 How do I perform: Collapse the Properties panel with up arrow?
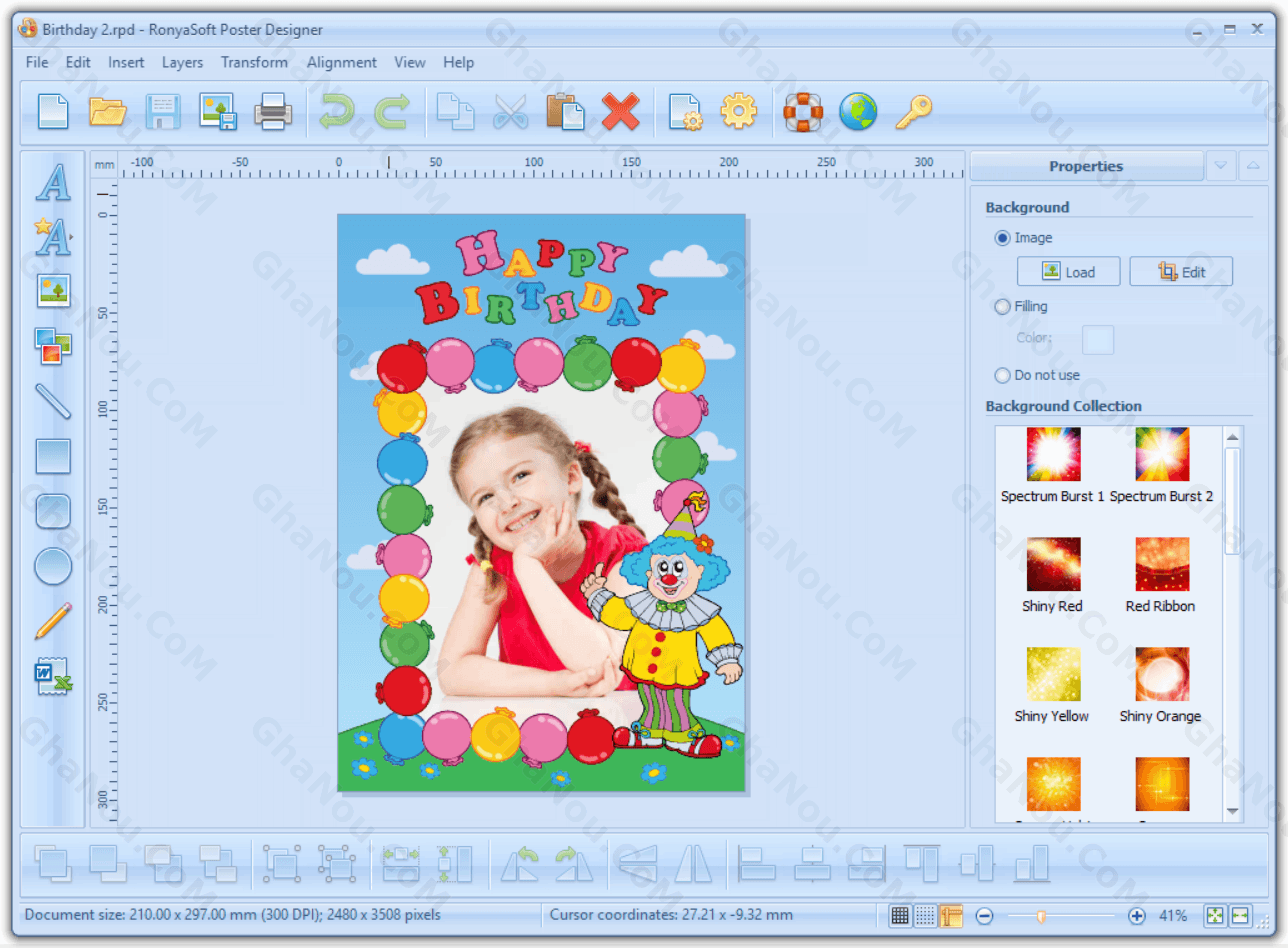(1253, 166)
